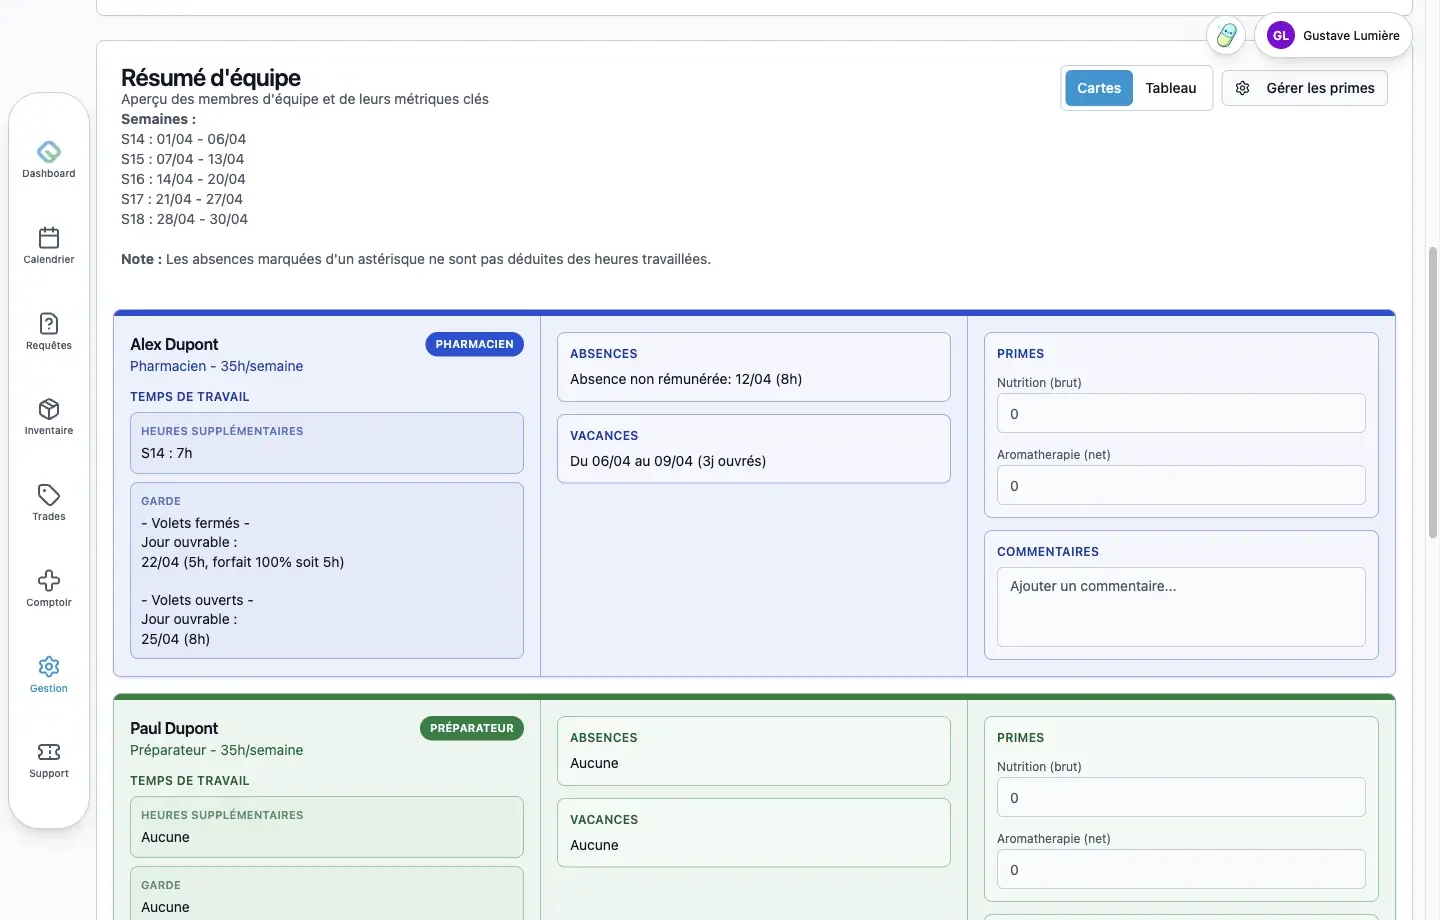Switch to the Cartes view
The width and height of the screenshot is (1440, 920).
coord(1099,88)
